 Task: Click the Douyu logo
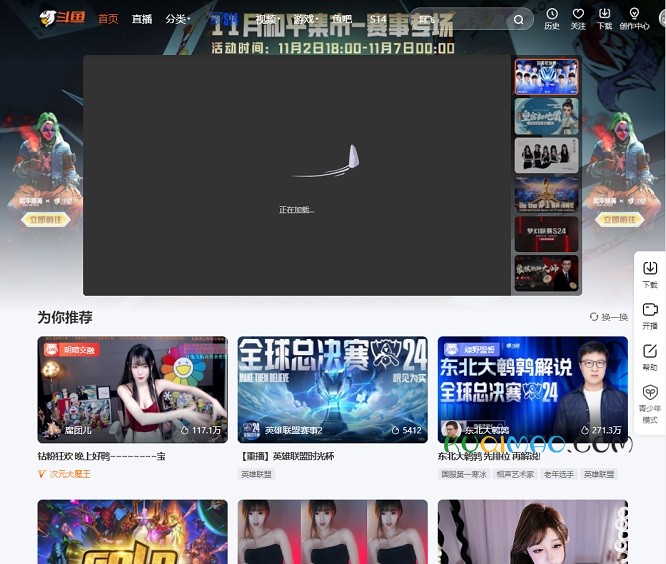62,18
